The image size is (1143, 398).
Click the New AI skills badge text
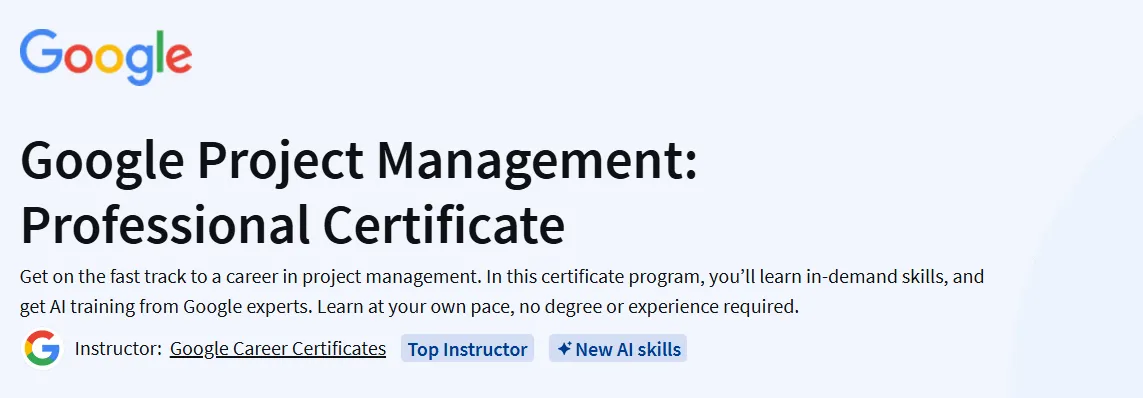628,350
